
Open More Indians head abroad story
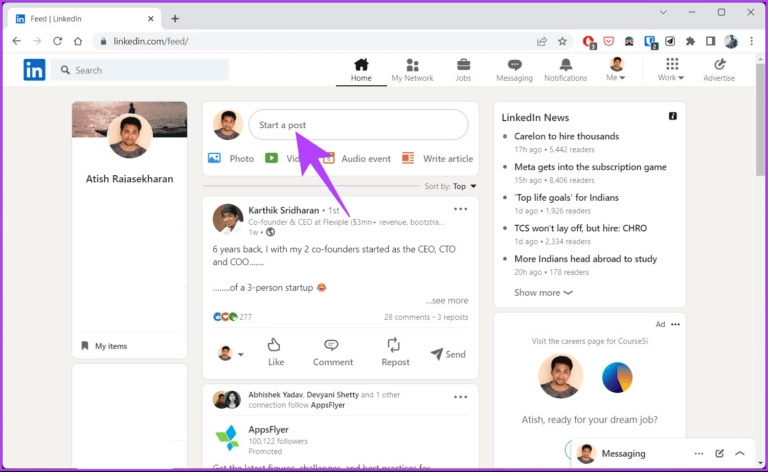click(x=585, y=259)
